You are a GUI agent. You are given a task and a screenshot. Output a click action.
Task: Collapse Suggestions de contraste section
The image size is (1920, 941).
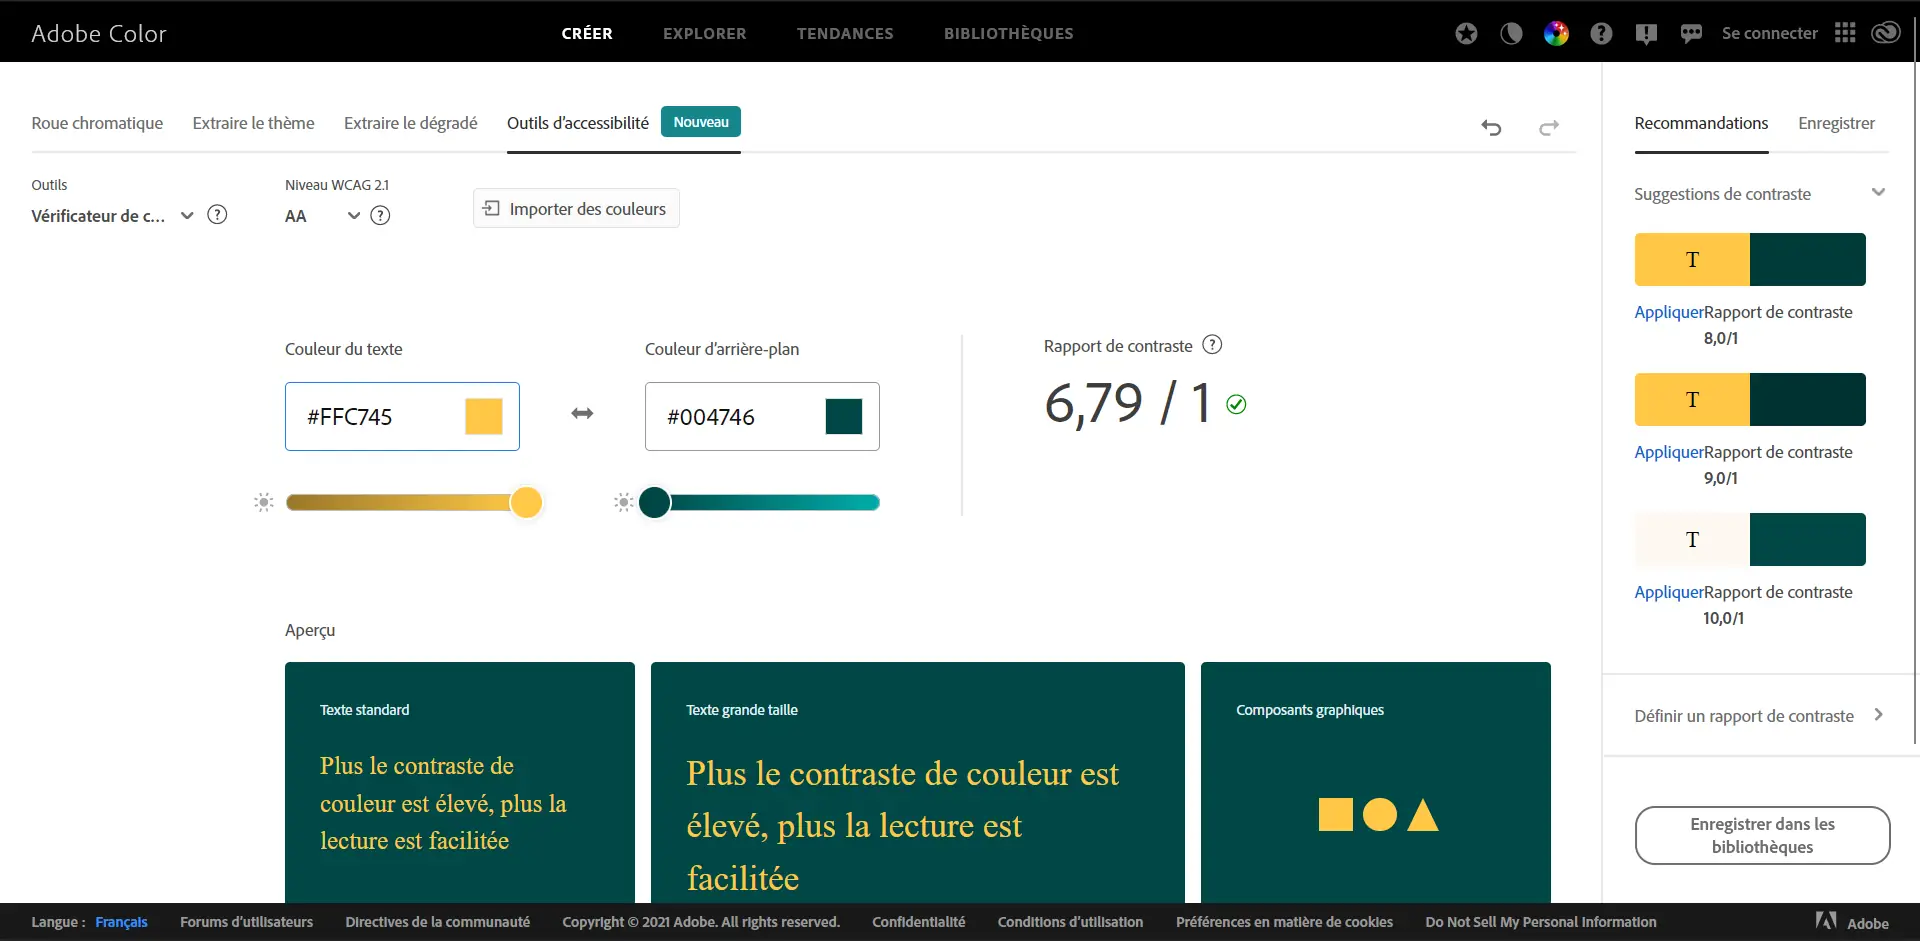1878,192
